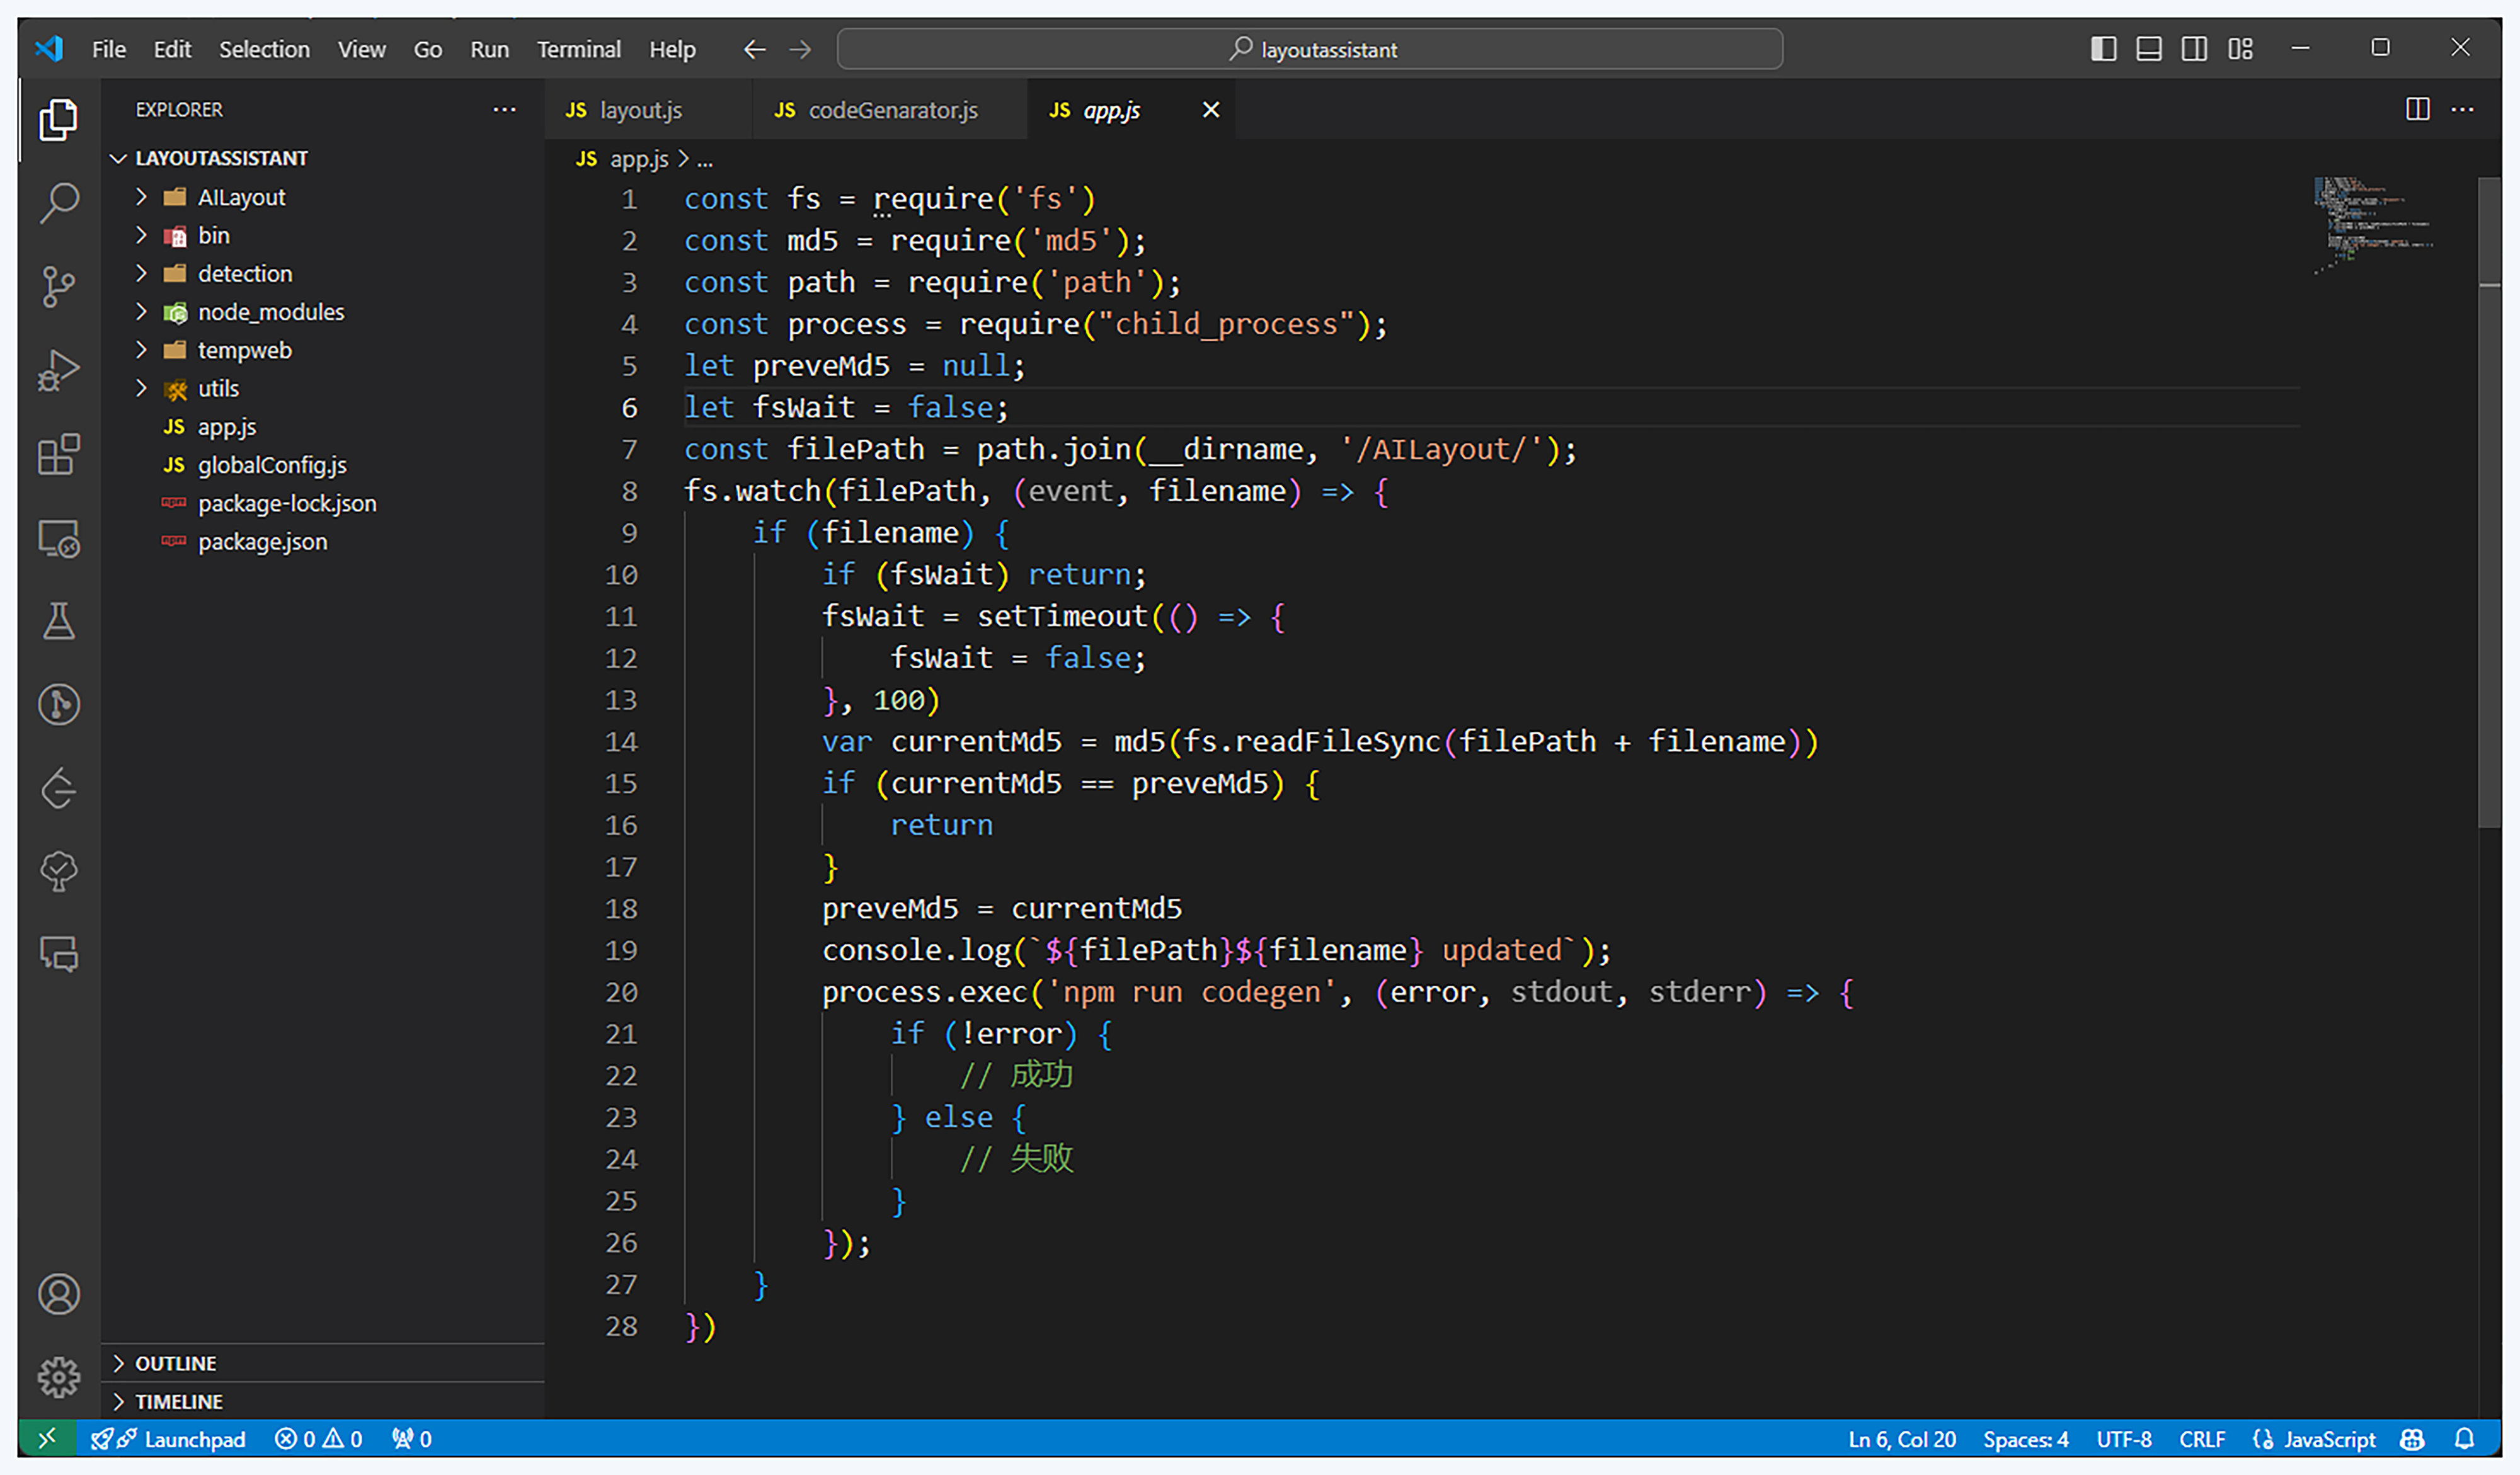Open the Terminal menu
The image size is (2520, 1475).
coord(578,49)
